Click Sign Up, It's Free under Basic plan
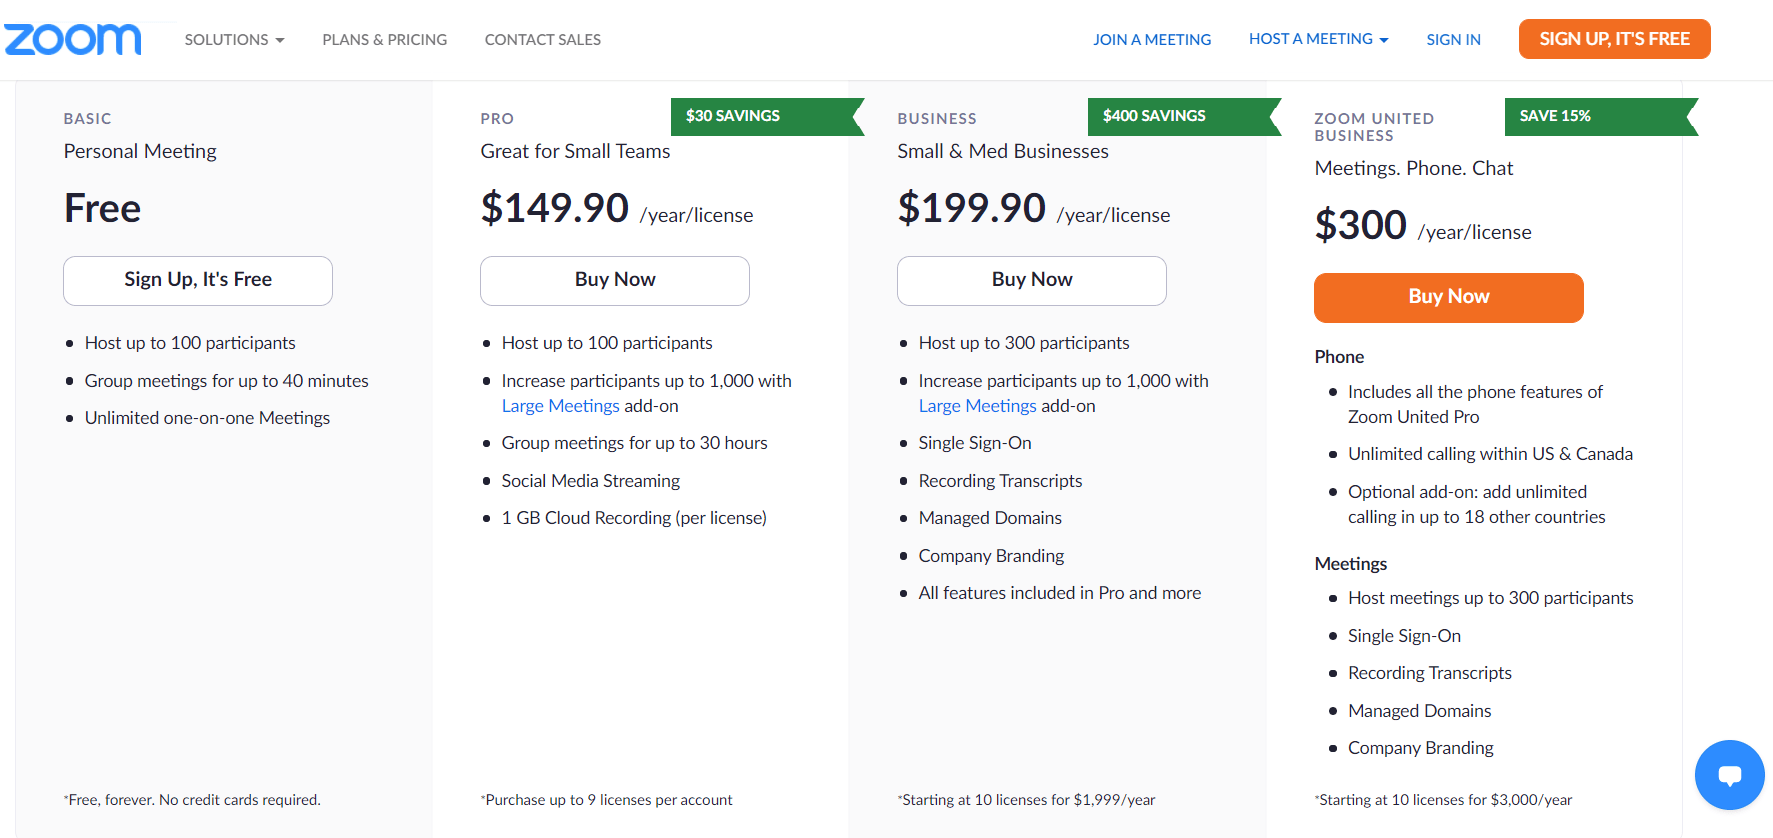 point(198,280)
